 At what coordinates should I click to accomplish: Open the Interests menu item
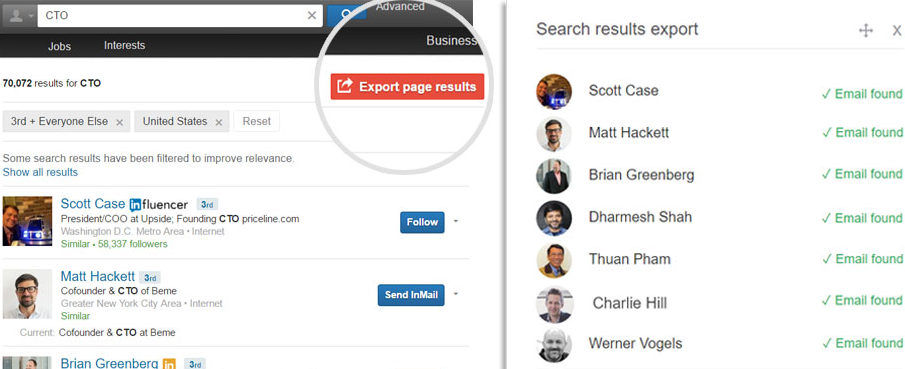point(124,45)
